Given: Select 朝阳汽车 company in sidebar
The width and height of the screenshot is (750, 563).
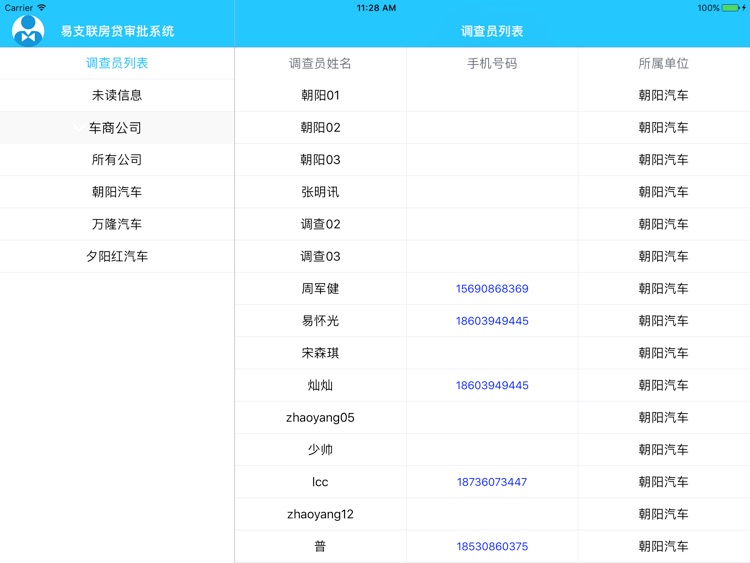Looking at the screenshot, I should point(117,192).
